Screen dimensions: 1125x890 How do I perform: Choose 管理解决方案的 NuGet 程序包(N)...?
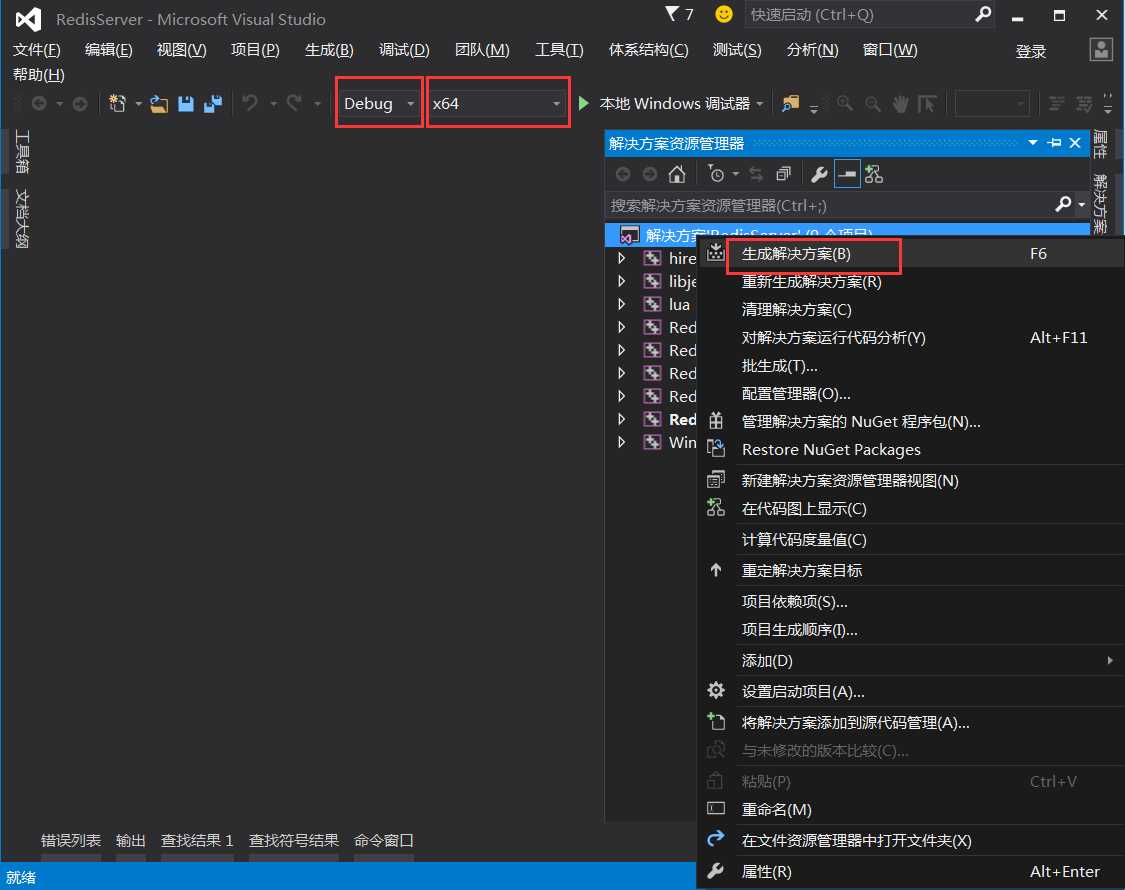point(911,422)
